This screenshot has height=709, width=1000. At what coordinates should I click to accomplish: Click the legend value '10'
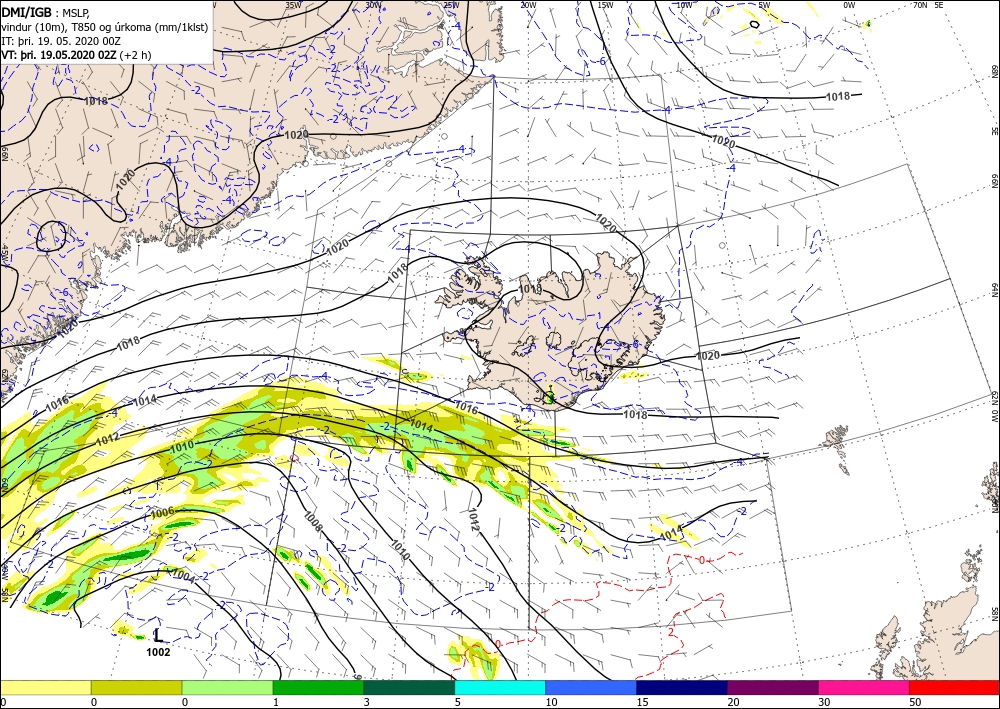pyautogui.click(x=551, y=702)
